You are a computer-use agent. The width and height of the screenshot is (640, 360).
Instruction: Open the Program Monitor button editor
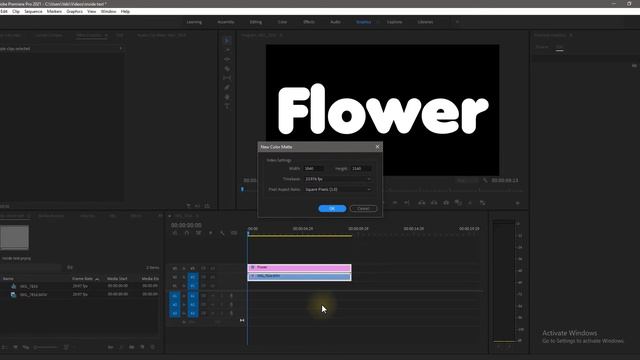(x=518, y=203)
